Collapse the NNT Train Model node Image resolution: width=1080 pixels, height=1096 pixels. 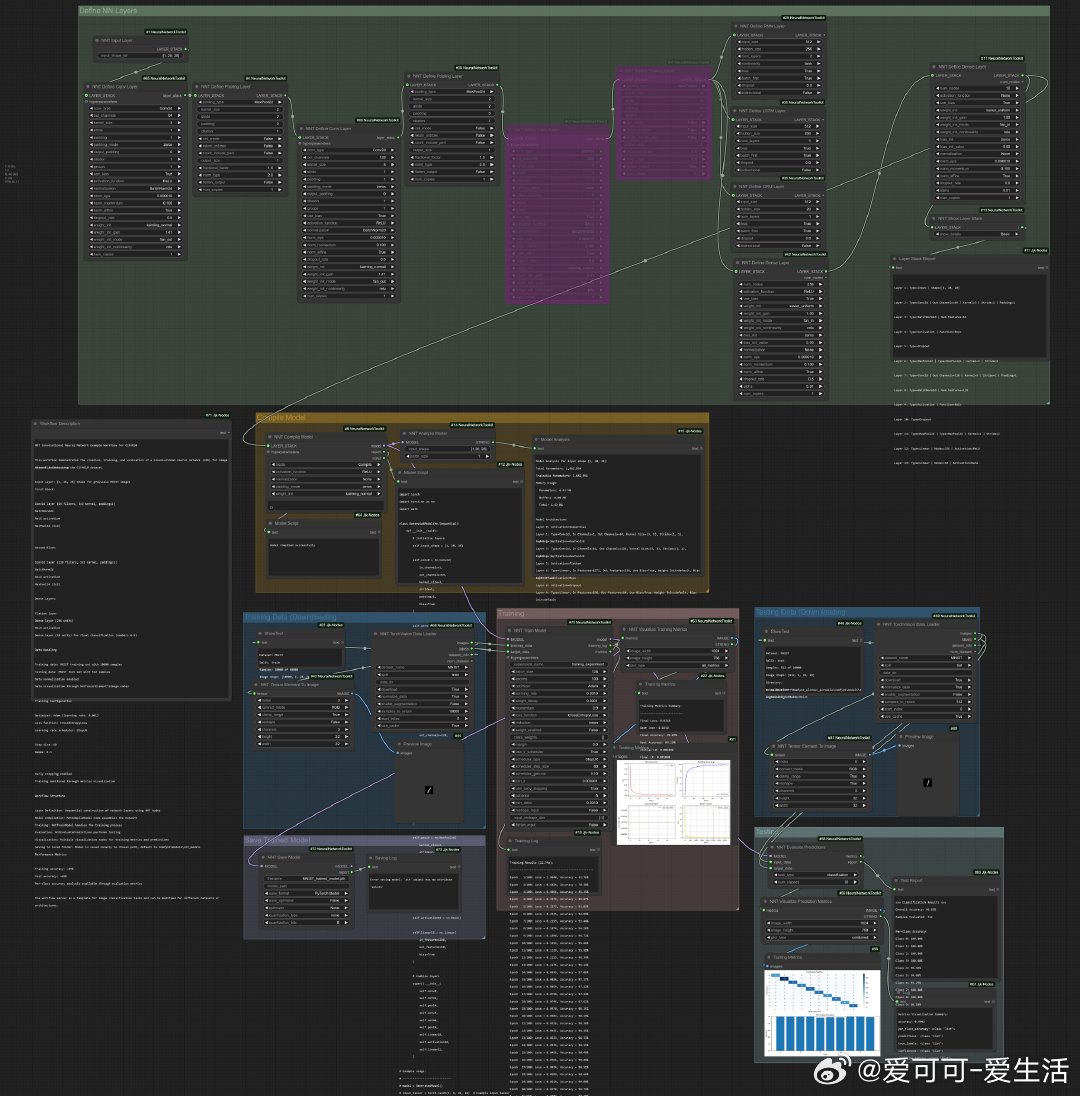[x=509, y=630]
